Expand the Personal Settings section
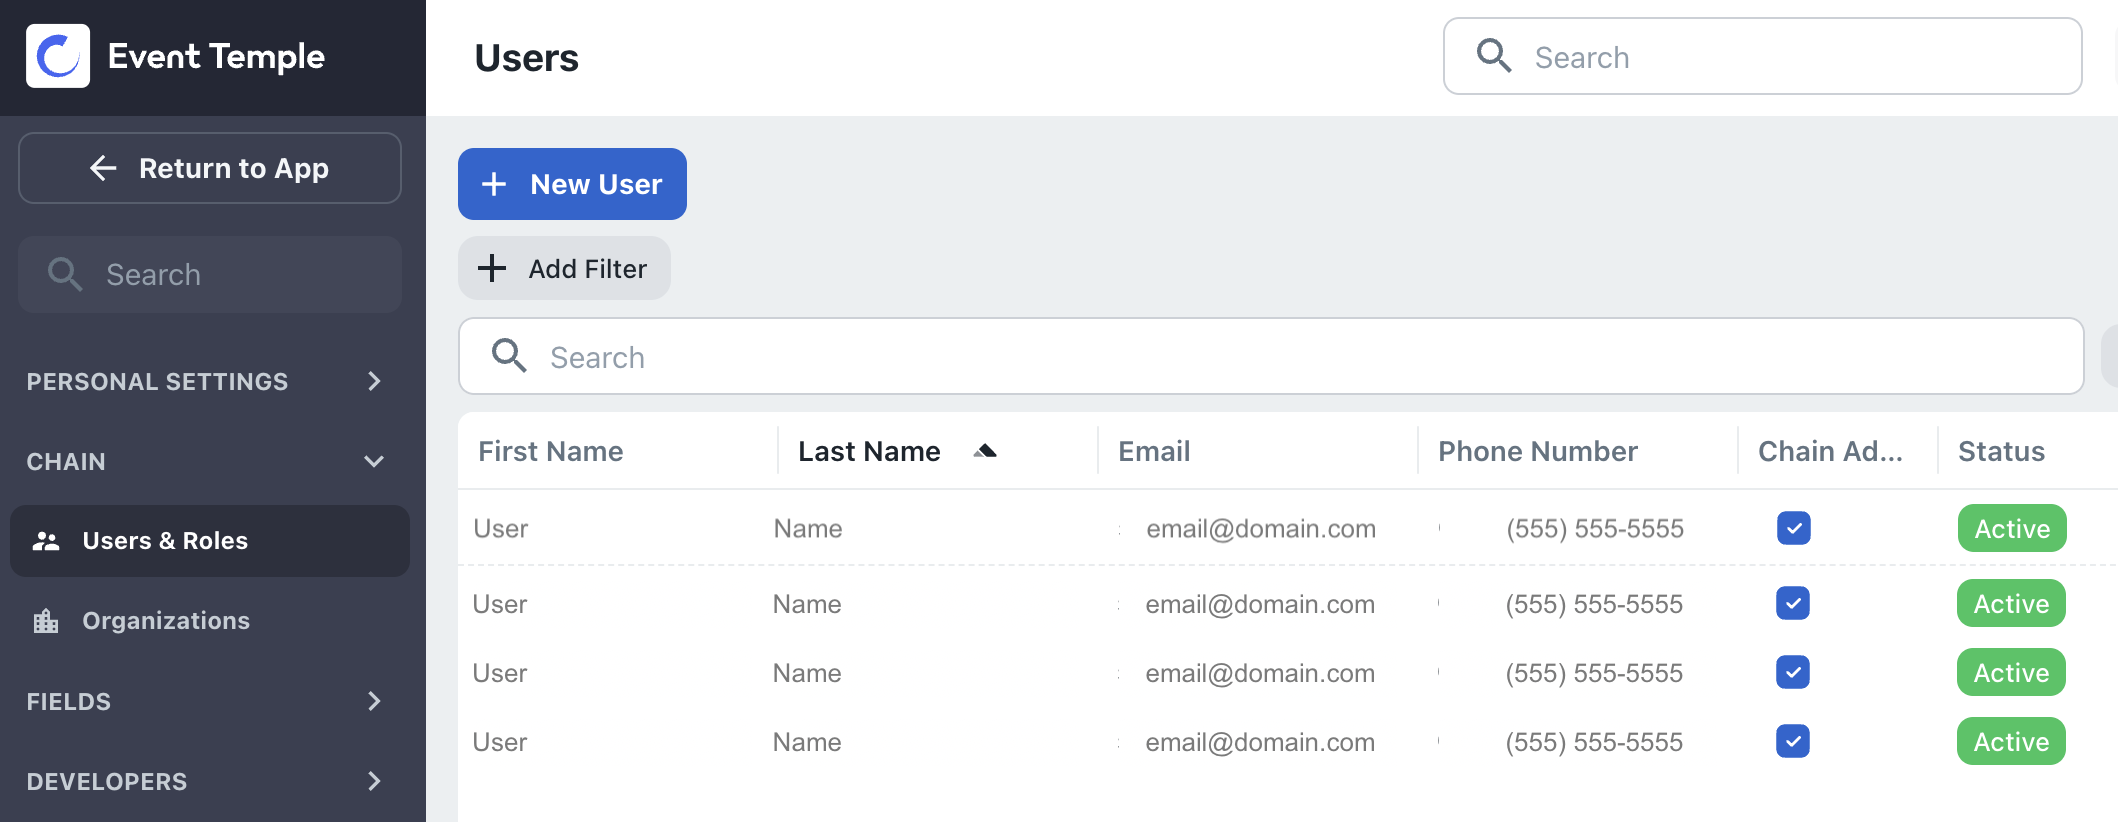Image resolution: width=2118 pixels, height=822 pixels. [x=374, y=381]
